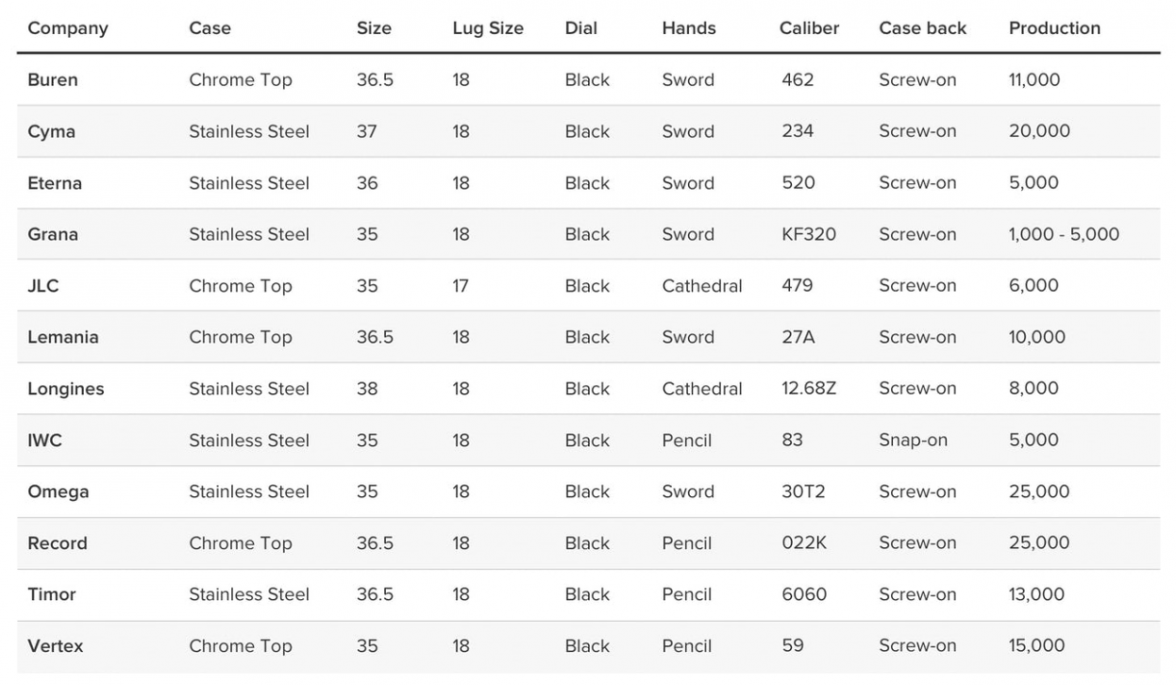This screenshot has height=685, width=1176.
Task: Select the Snap-on case back cell
Action: (912, 440)
